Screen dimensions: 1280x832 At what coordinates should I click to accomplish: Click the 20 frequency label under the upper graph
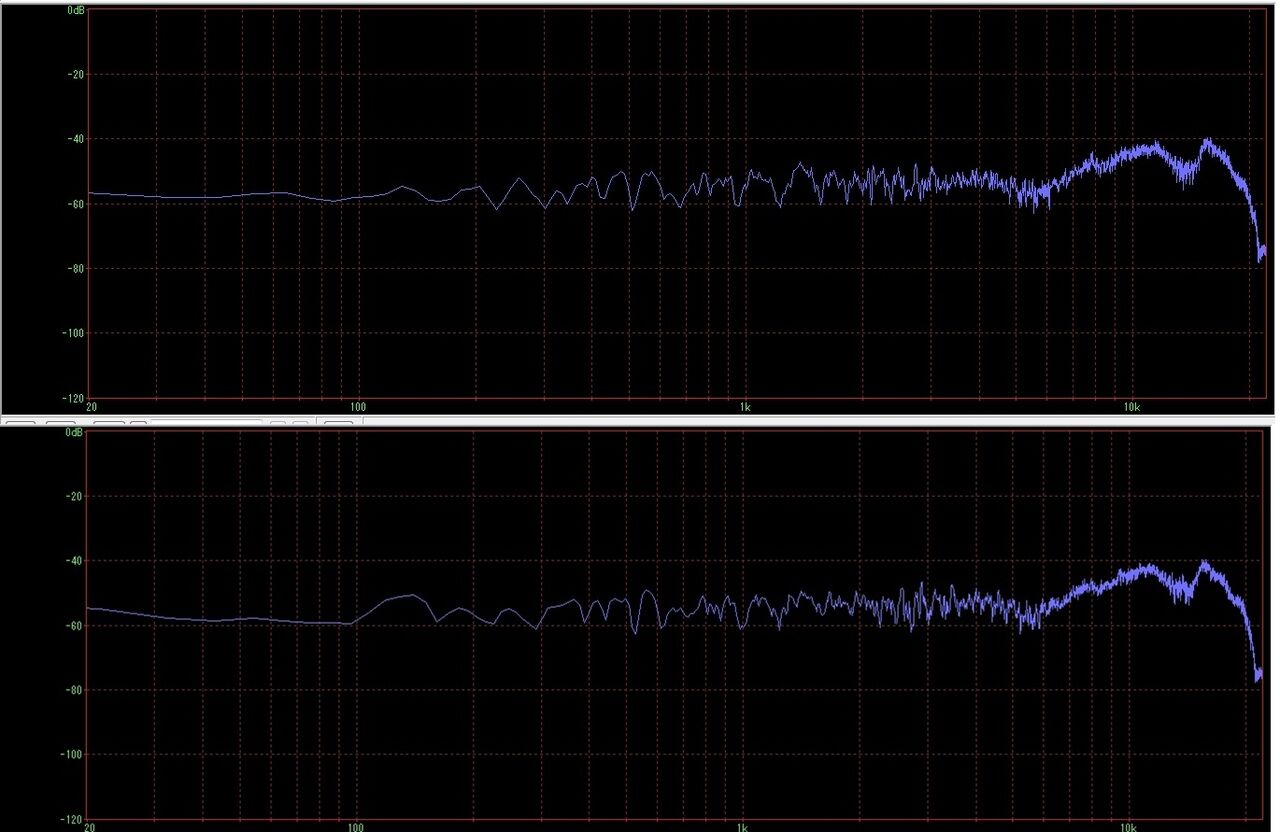click(92, 407)
